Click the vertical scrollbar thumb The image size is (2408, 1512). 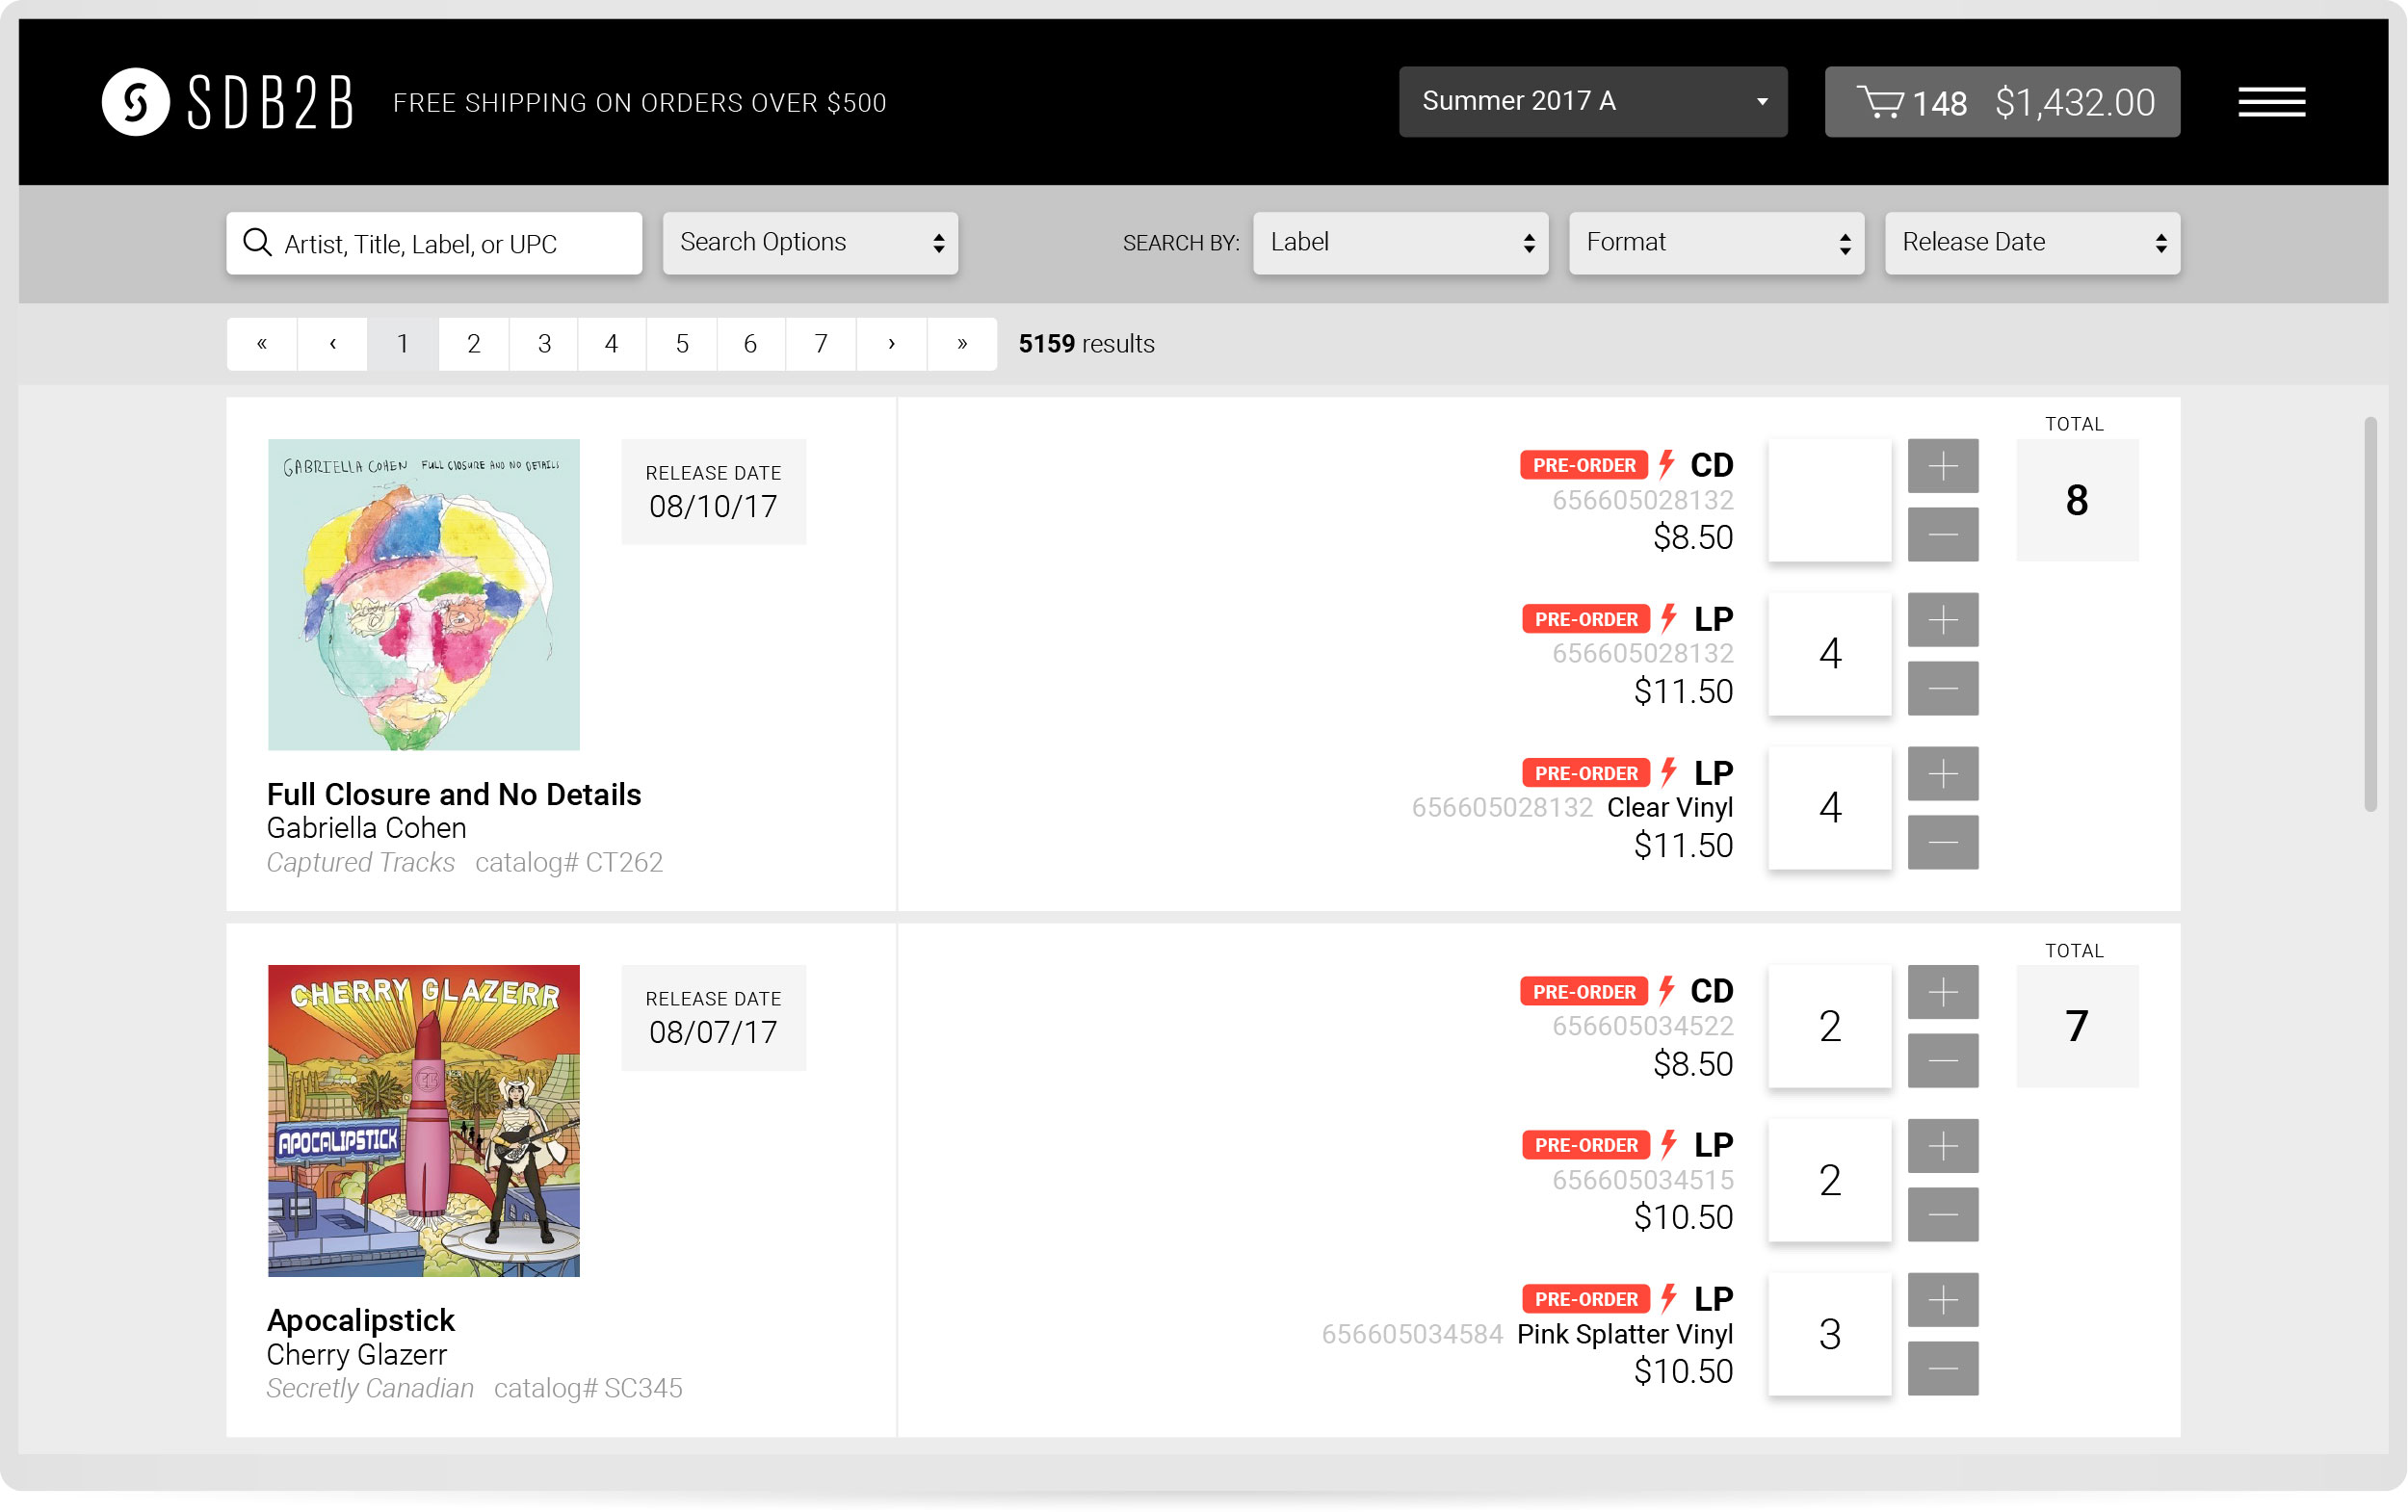(2370, 614)
